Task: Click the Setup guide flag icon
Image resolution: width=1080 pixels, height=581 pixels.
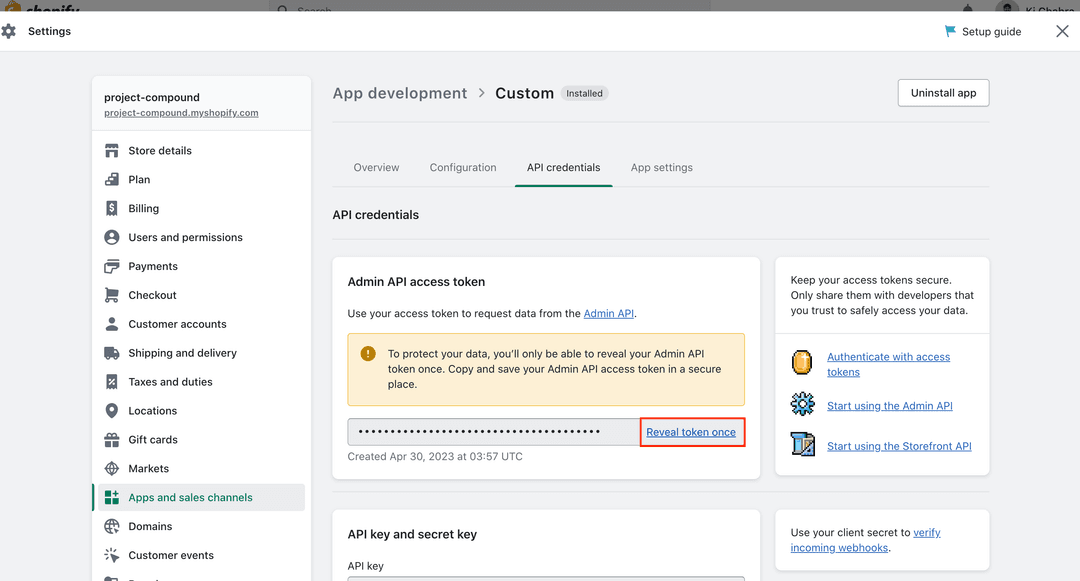Action: [950, 31]
